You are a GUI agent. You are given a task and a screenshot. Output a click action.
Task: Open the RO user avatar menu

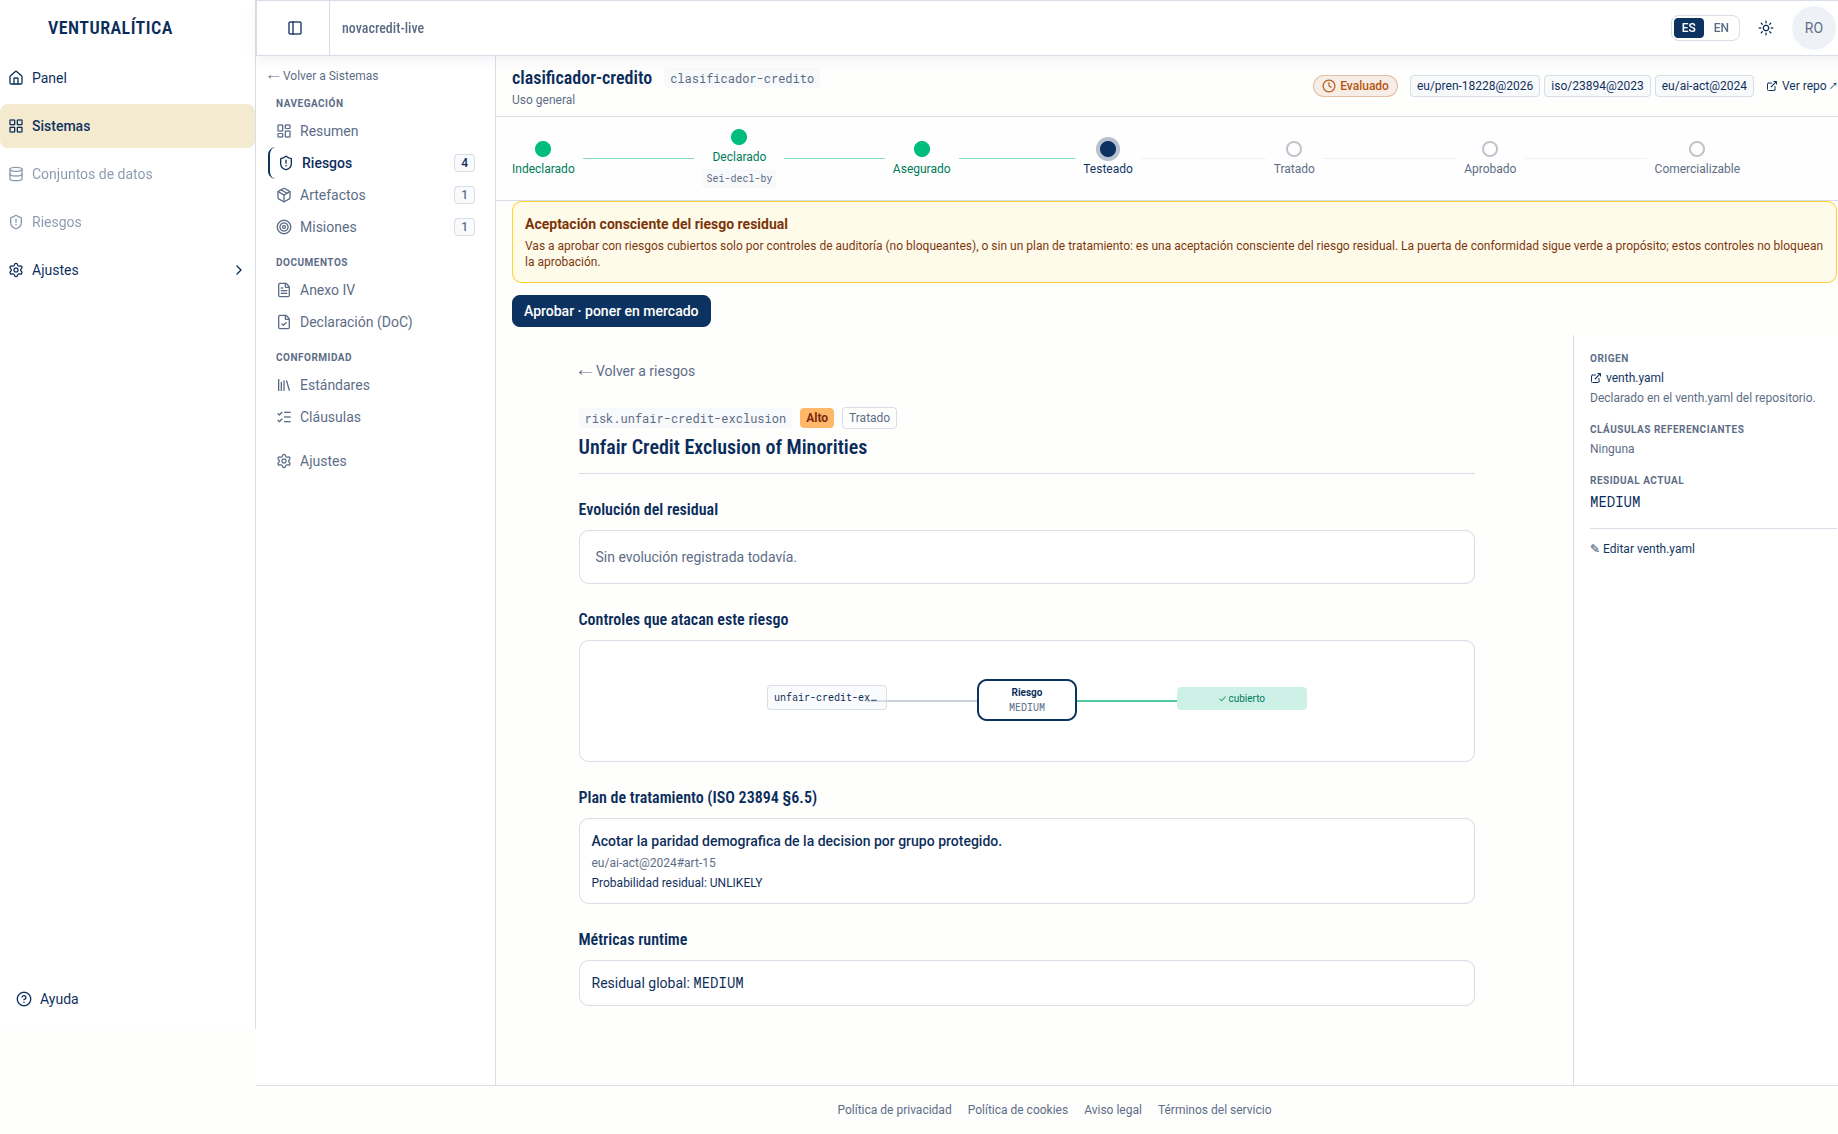[x=1813, y=28]
